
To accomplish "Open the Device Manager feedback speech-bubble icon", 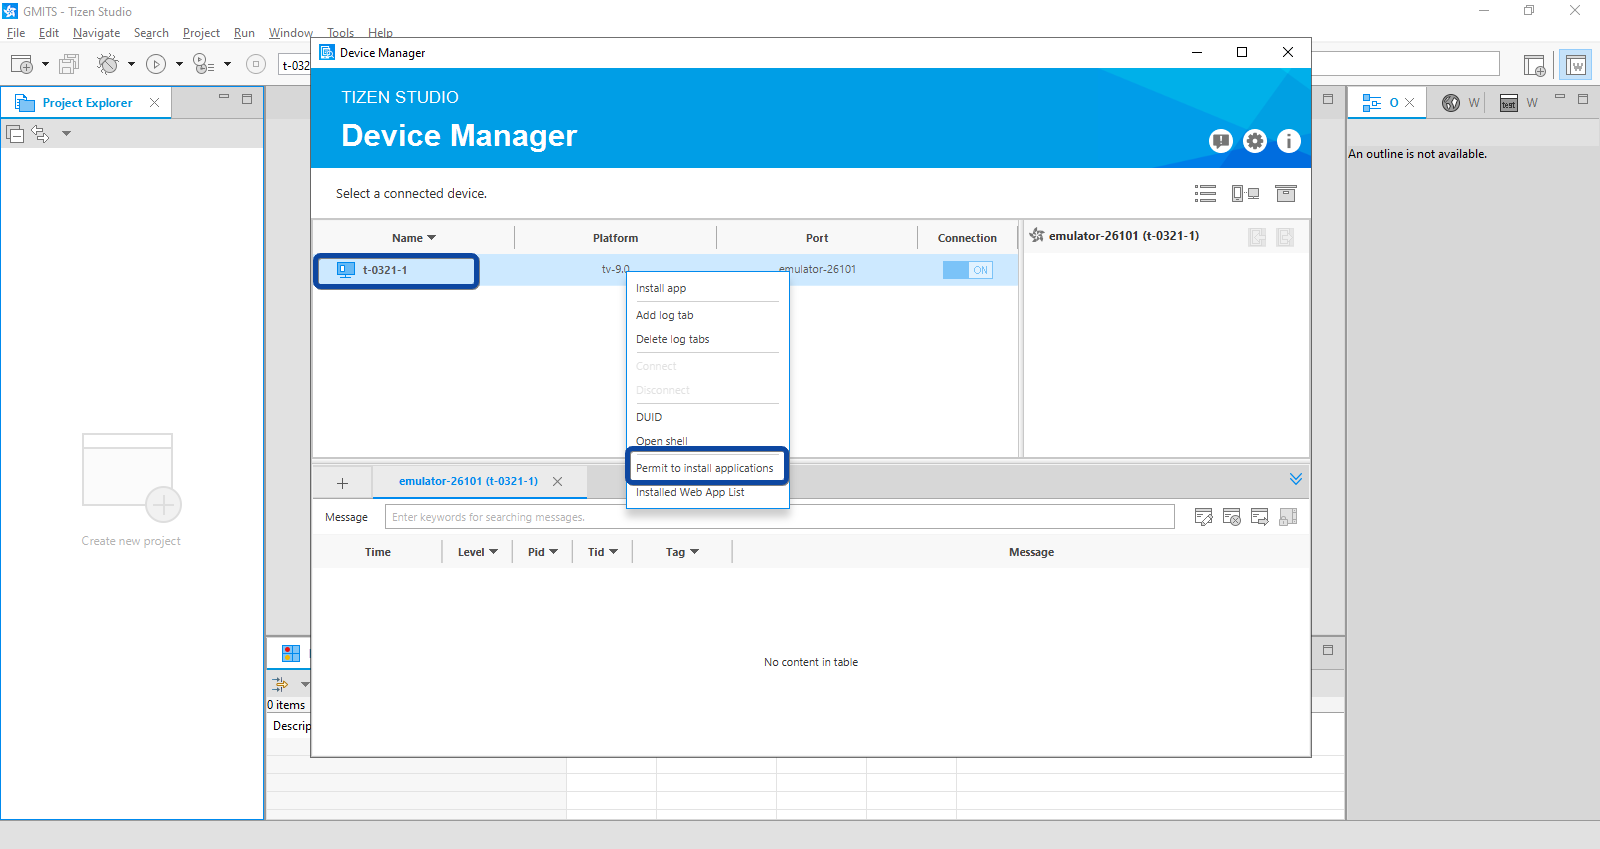I will (1220, 141).
